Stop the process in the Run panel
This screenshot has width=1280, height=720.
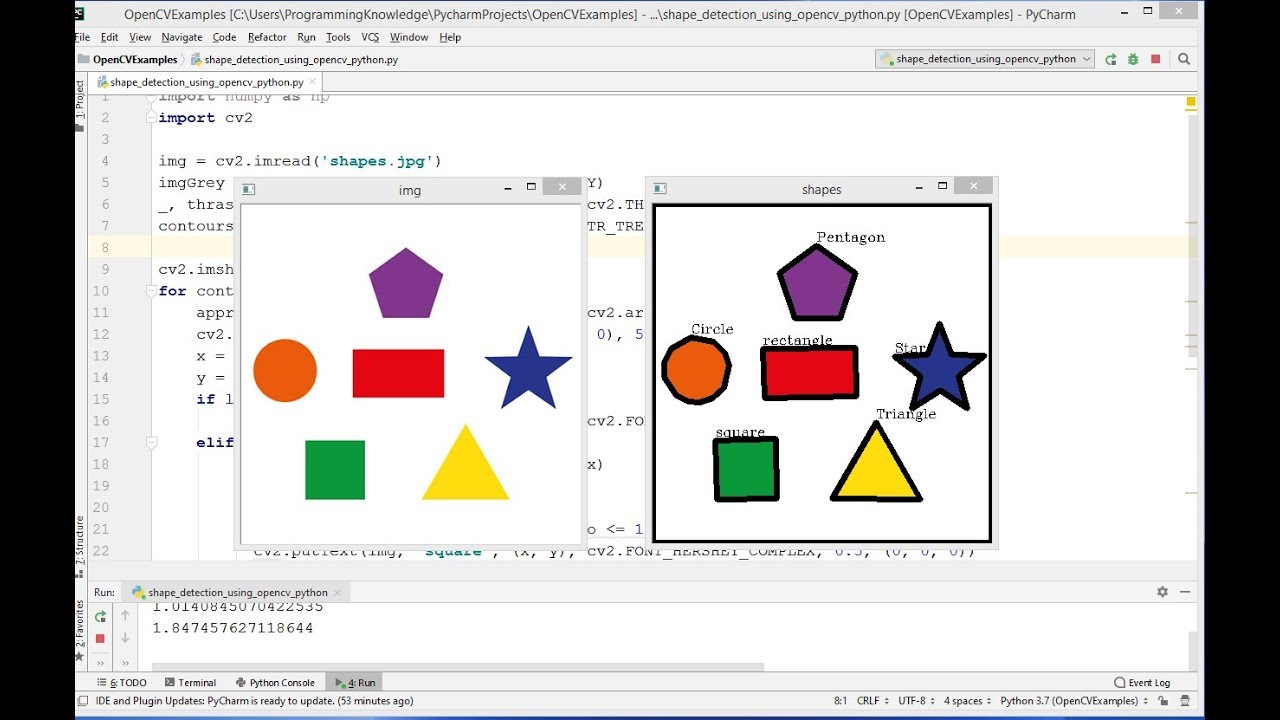tap(100, 638)
